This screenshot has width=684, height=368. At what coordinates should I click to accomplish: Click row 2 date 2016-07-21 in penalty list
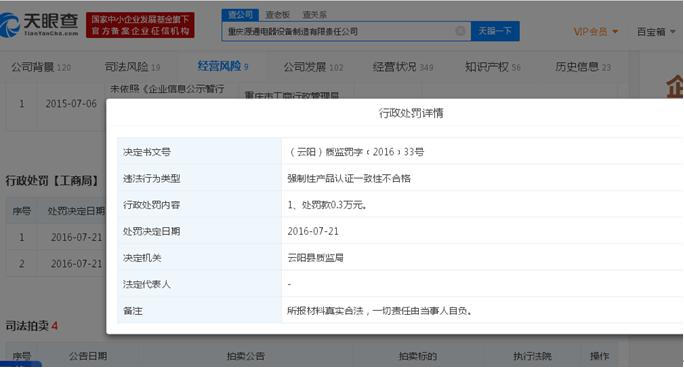(x=76, y=264)
